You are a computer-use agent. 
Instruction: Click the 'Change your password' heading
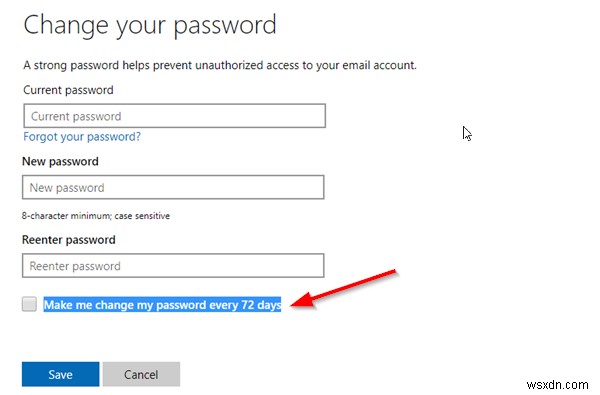click(150, 25)
